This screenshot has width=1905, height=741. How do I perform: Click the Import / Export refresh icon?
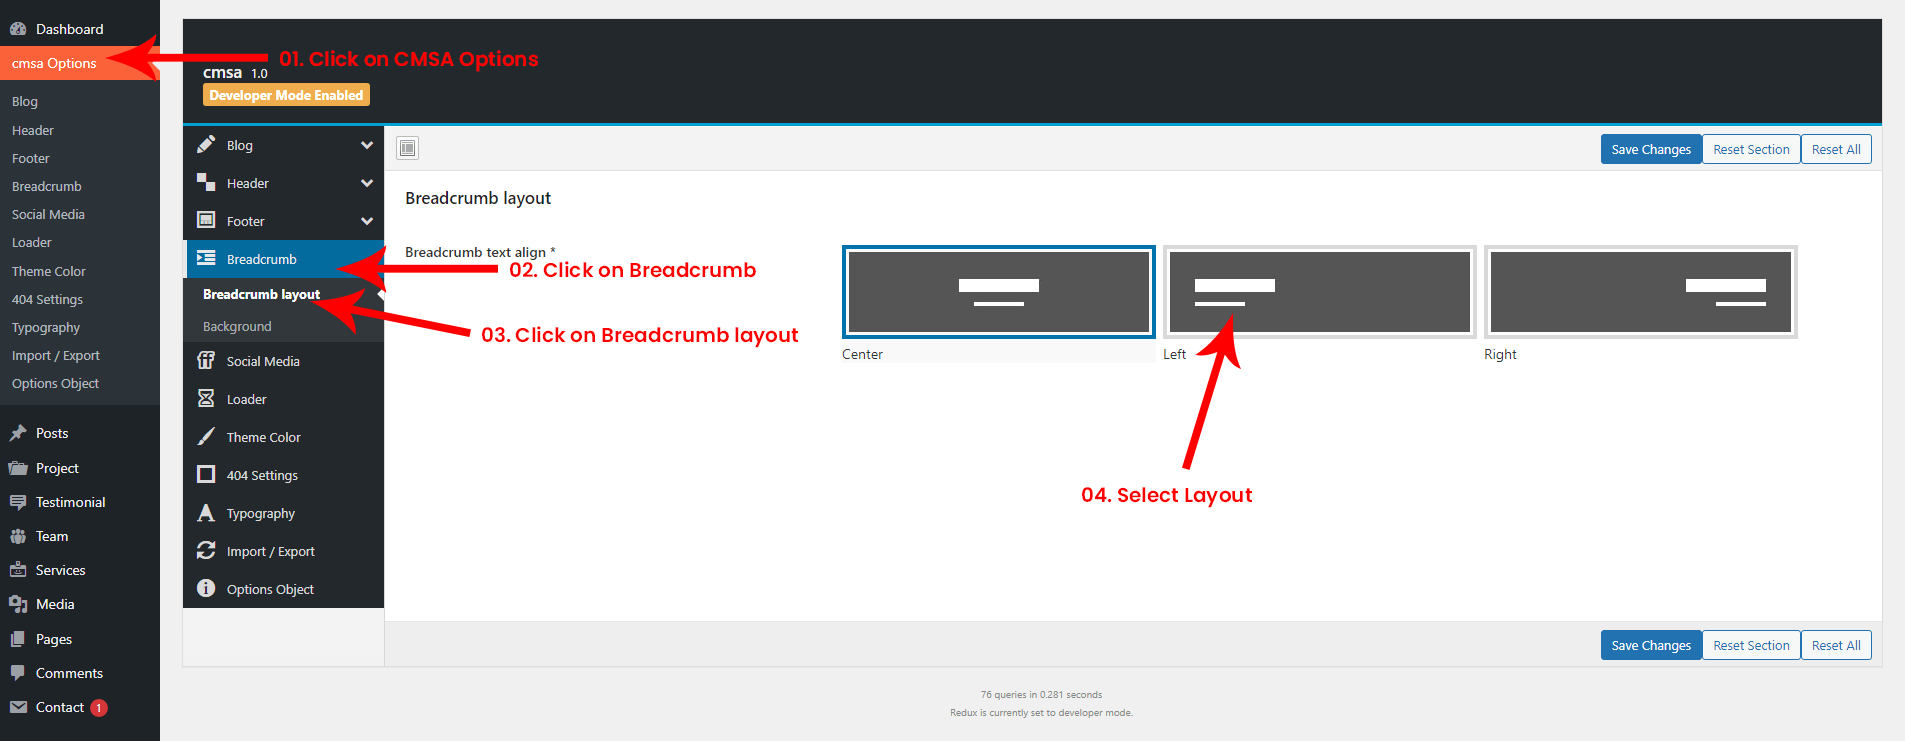click(206, 551)
